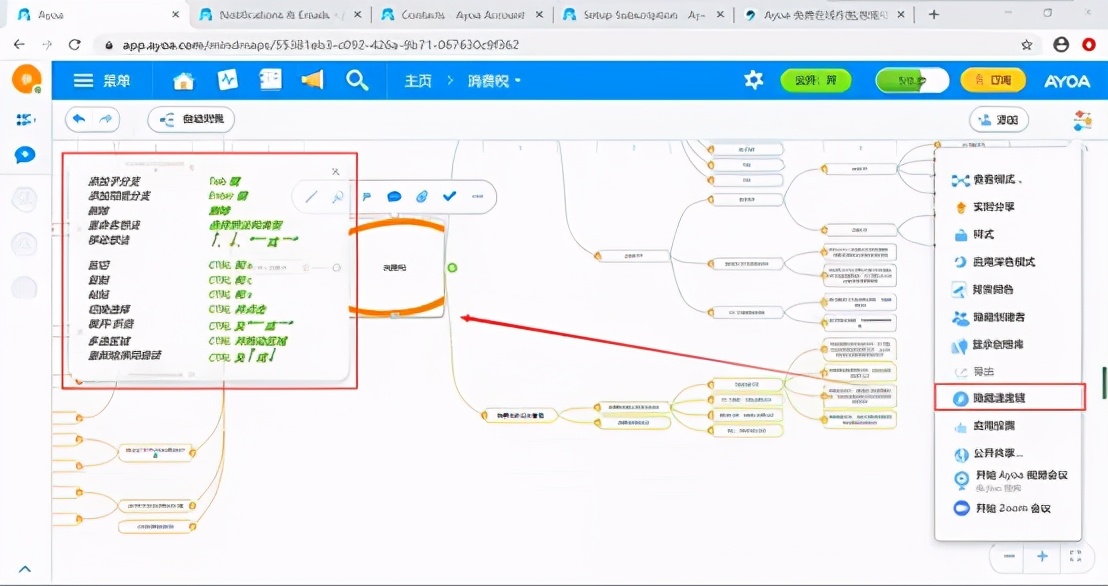Open settings via the gear icon
The image size is (1108, 586).
coord(754,81)
